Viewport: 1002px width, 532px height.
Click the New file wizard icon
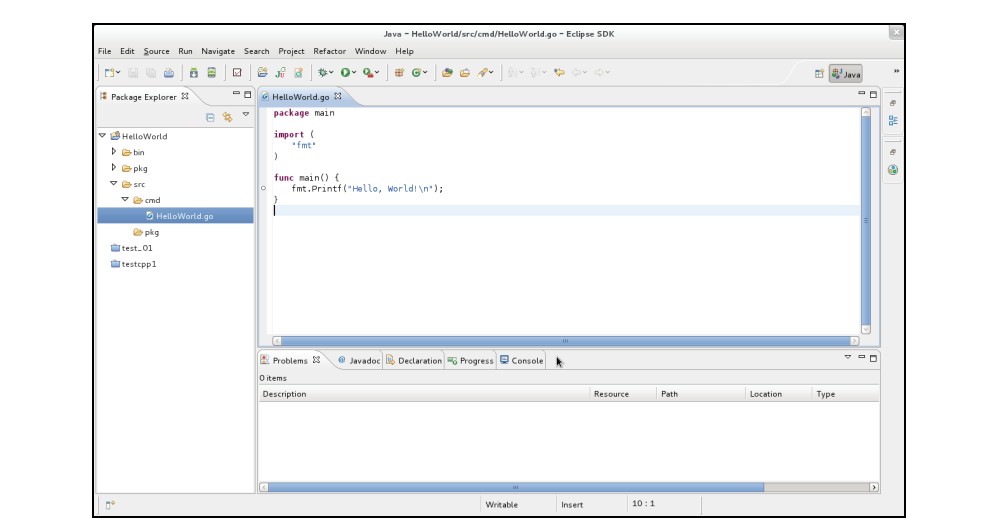pos(109,73)
